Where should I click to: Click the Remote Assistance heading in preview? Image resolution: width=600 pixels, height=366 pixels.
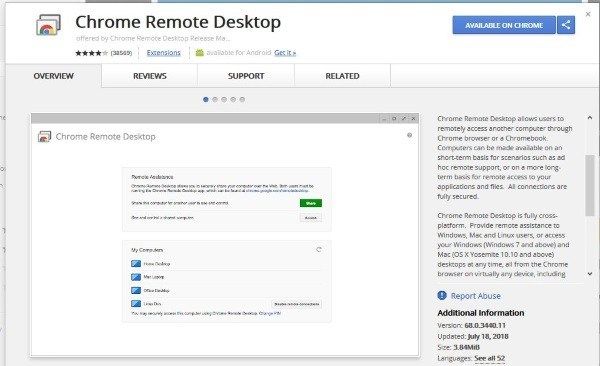point(152,177)
